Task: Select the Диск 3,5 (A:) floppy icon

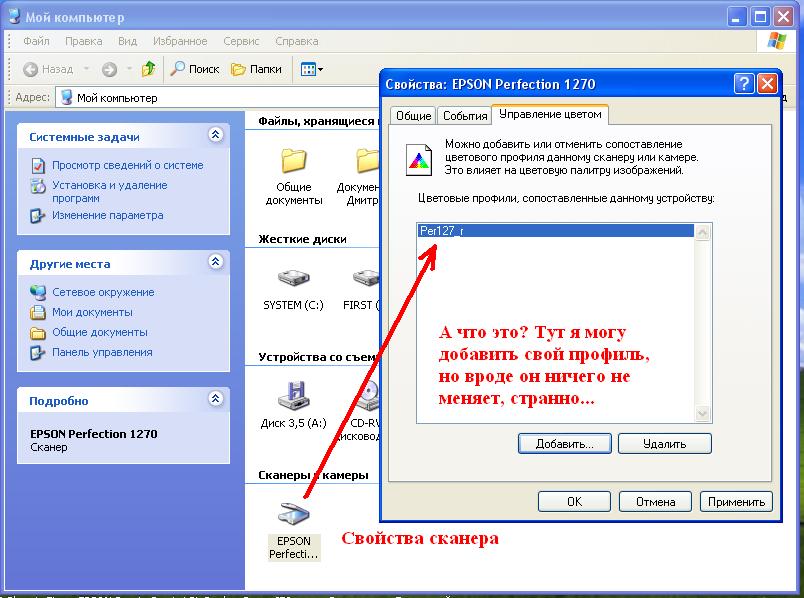Action: click(x=294, y=395)
